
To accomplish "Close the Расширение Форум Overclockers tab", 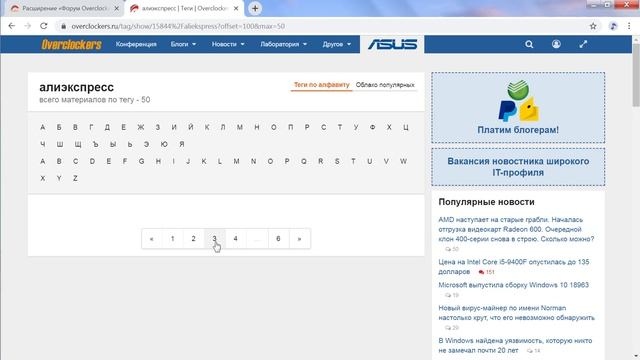I will [x=116, y=8].
